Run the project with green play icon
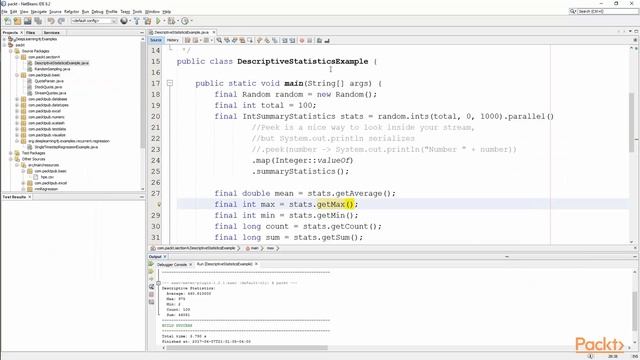The height and width of the screenshot is (360, 640). click(x=158, y=21)
